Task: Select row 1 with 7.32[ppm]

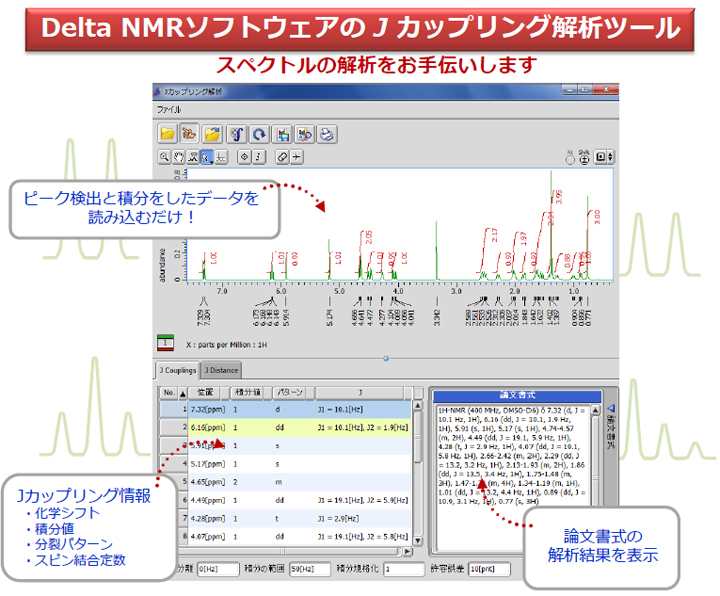Action: pos(286,409)
